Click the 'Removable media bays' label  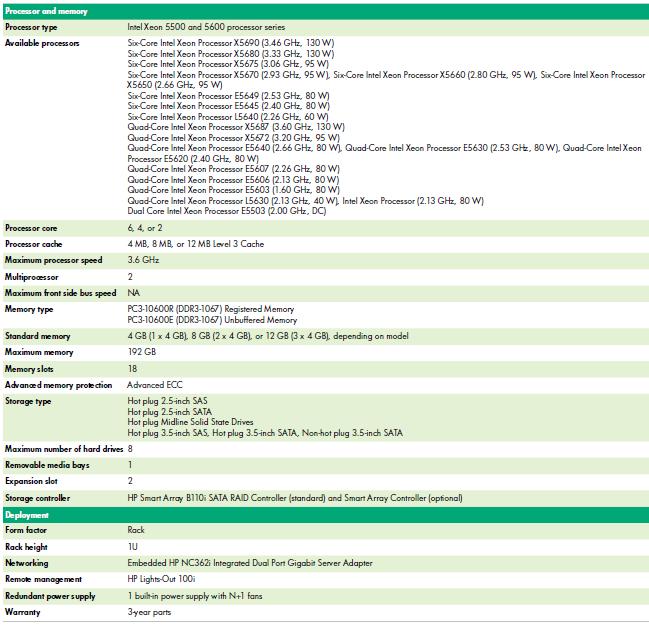point(47,465)
